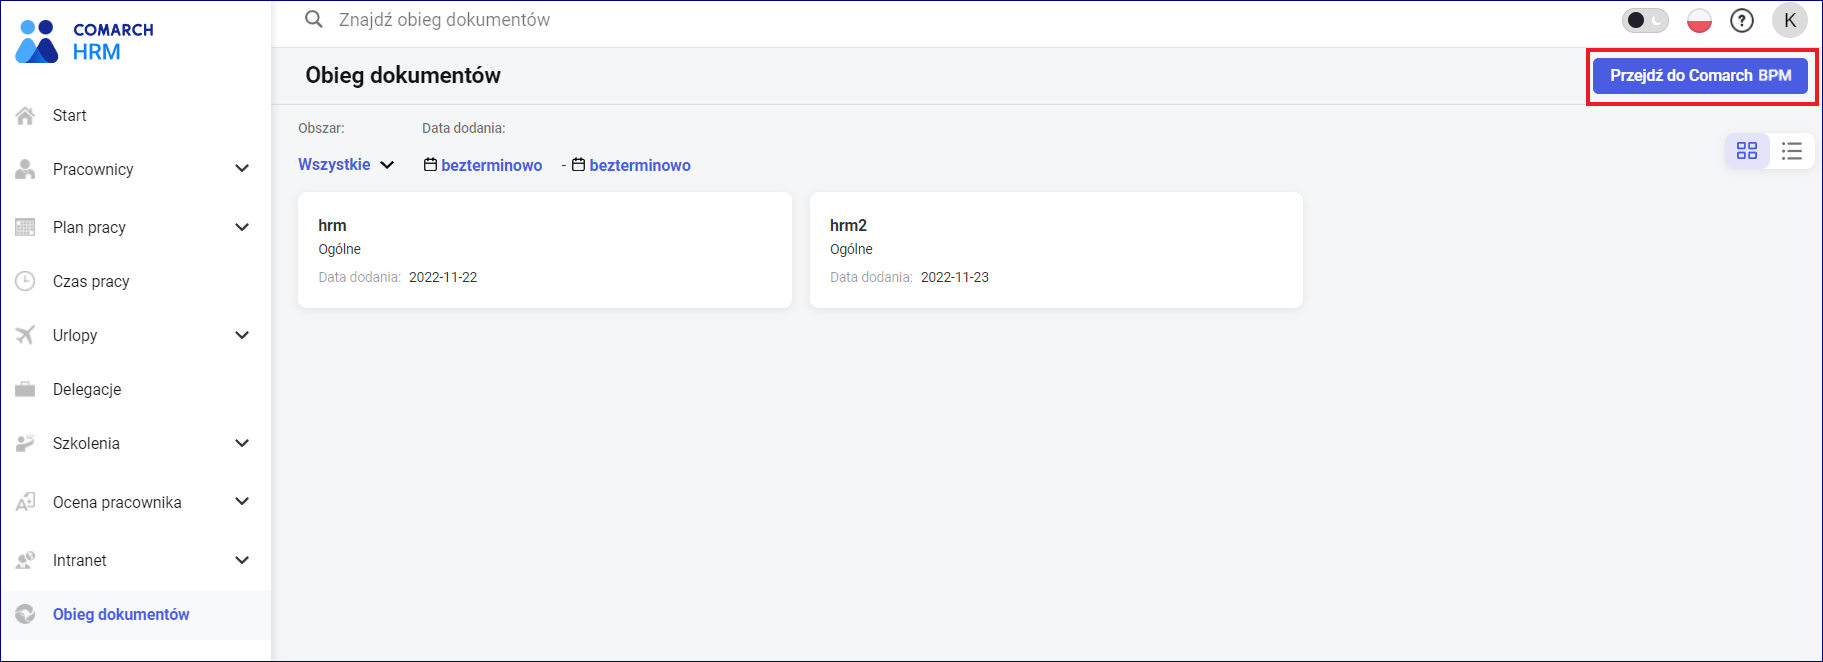
Task: Click the Polish flag language icon
Action: coord(1699,21)
